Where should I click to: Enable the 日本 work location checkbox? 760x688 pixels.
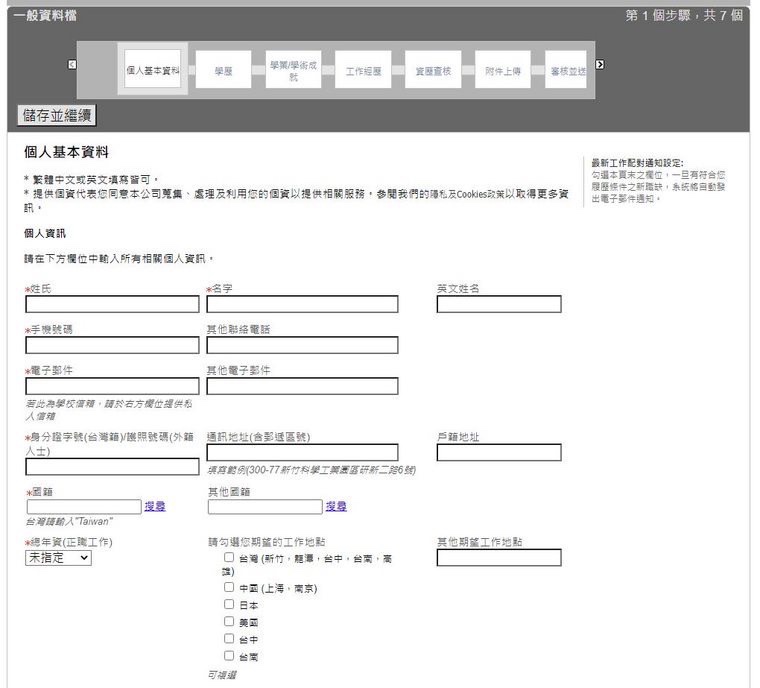[229, 605]
